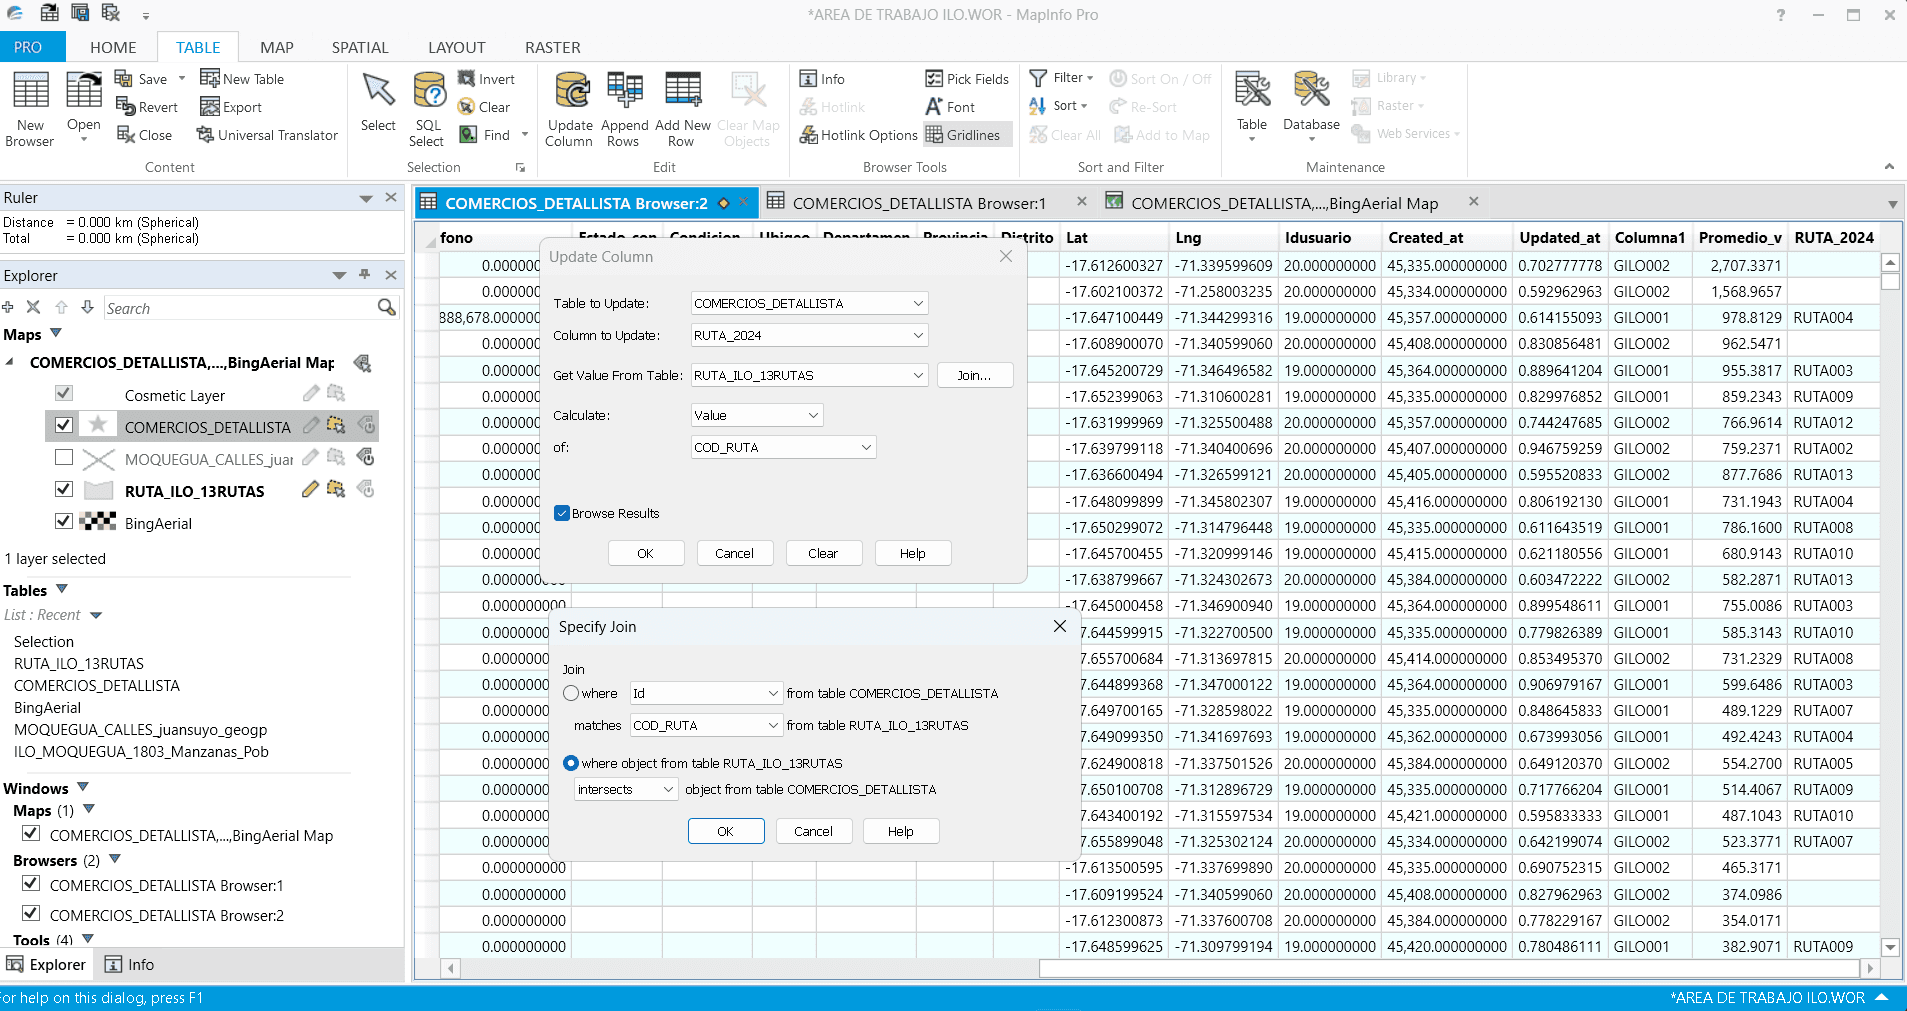
Task: Select RUTA_ILO_13RUTAS in Tables list
Action: (79, 663)
